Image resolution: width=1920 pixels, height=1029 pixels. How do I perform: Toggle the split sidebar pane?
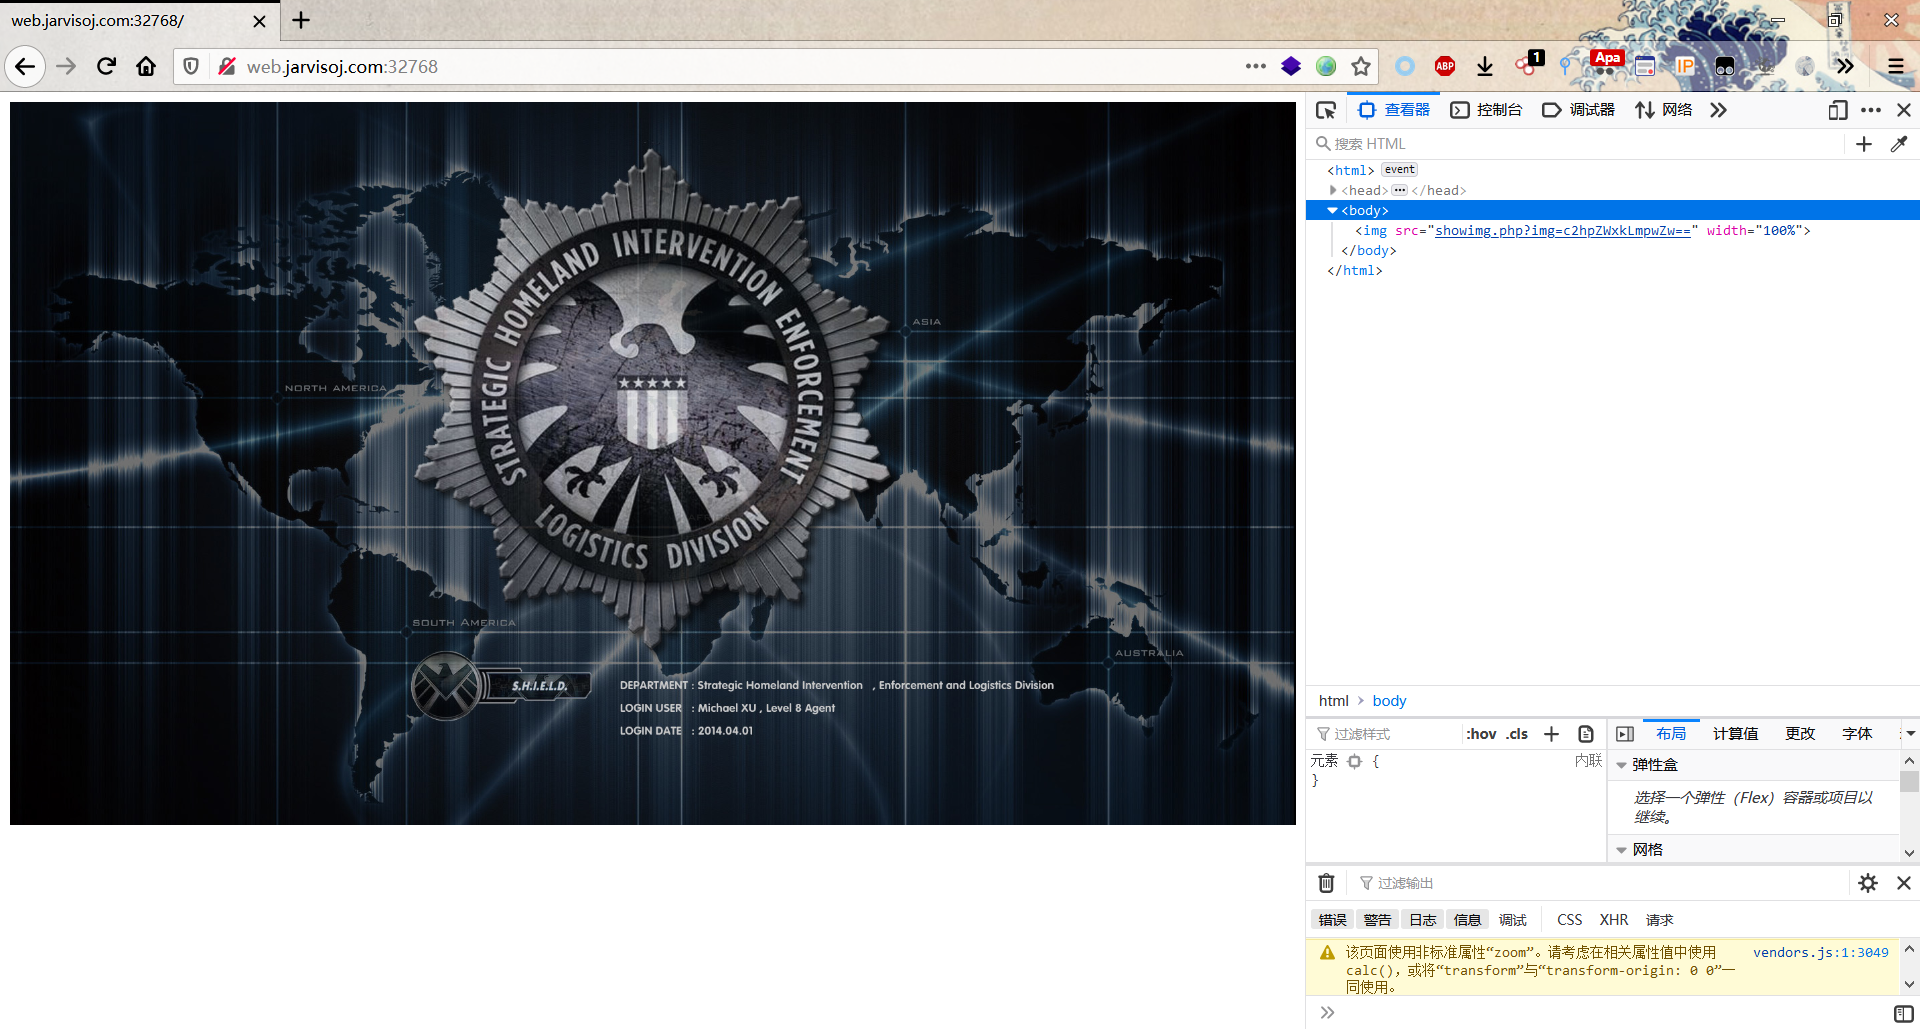click(x=1625, y=734)
